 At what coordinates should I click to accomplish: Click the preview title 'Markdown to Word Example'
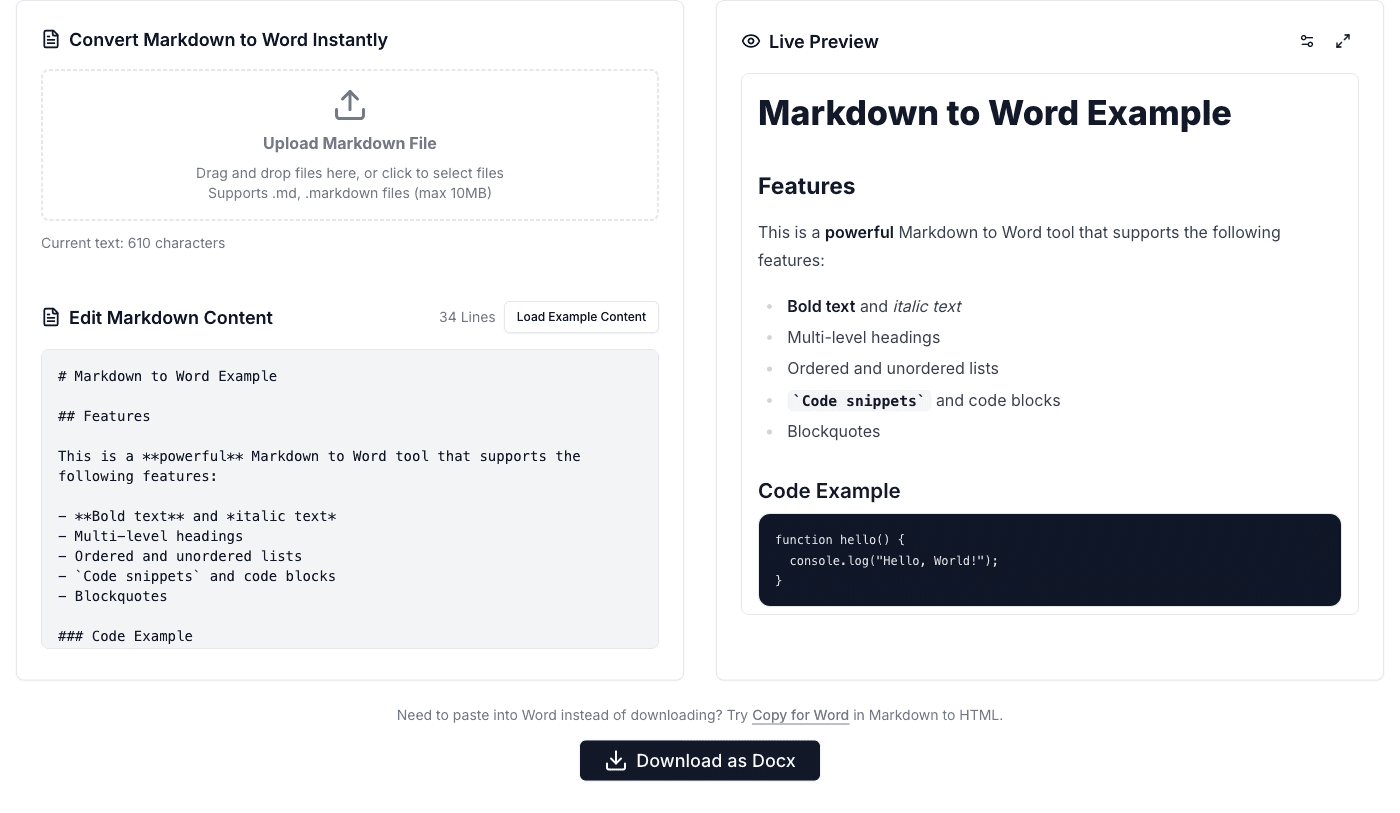pos(994,113)
